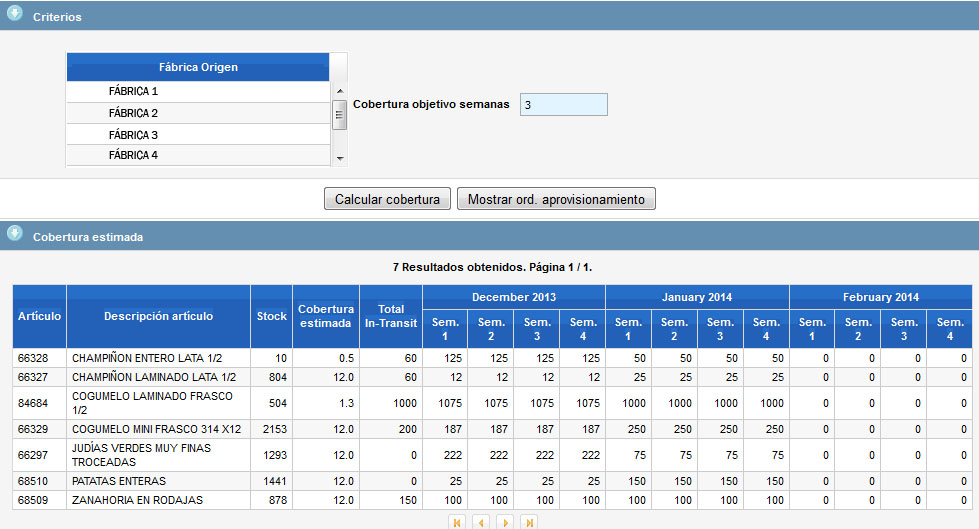
Task: Click the factory list scroll up arrow
Action: coord(340,91)
